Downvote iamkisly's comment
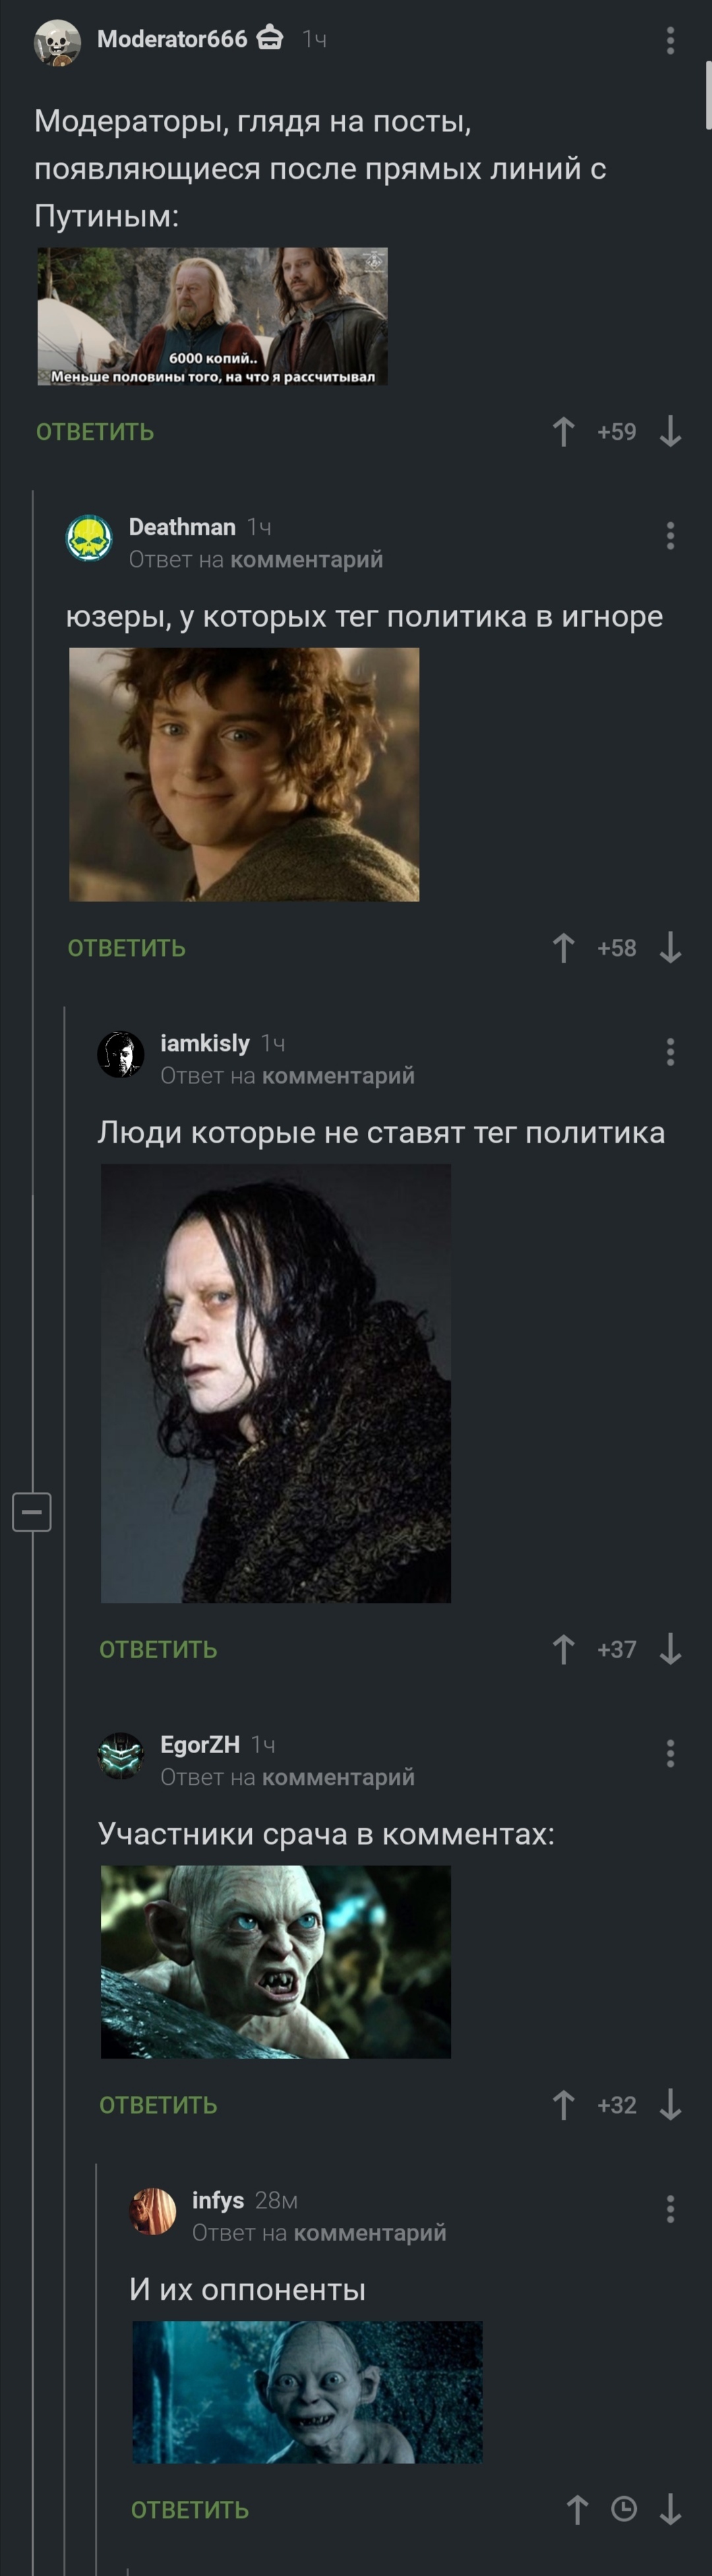This screenshot has width=712, height=2576. pos(670,1649)
